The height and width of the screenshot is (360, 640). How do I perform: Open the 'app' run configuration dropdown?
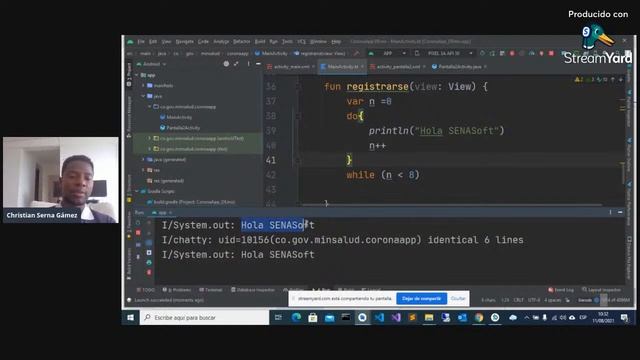pos(387,53)
